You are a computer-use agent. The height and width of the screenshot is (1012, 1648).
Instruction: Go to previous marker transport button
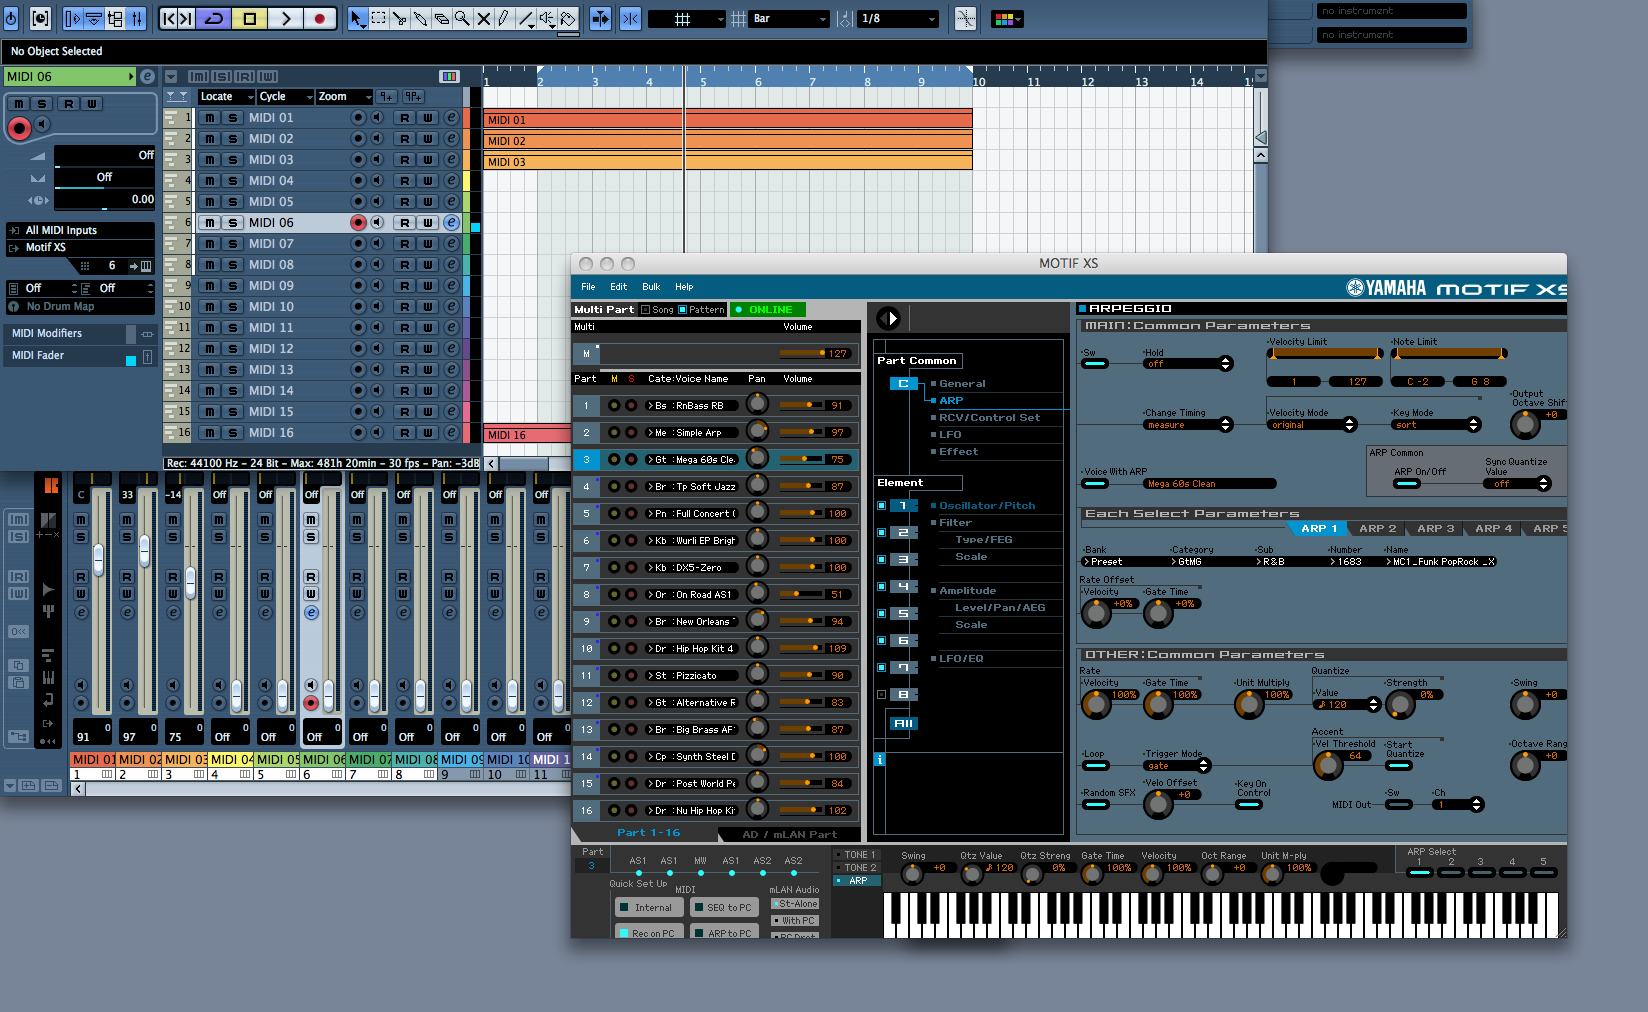click(x=170, y=18)
